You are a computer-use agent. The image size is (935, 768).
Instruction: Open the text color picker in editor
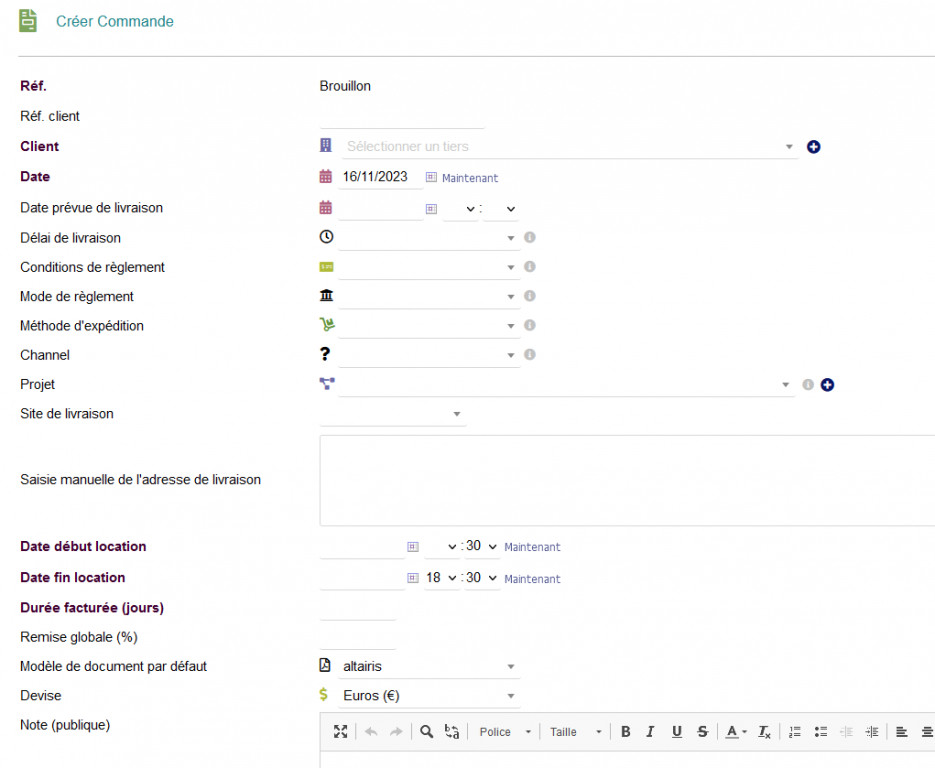[x=736, y=732]
